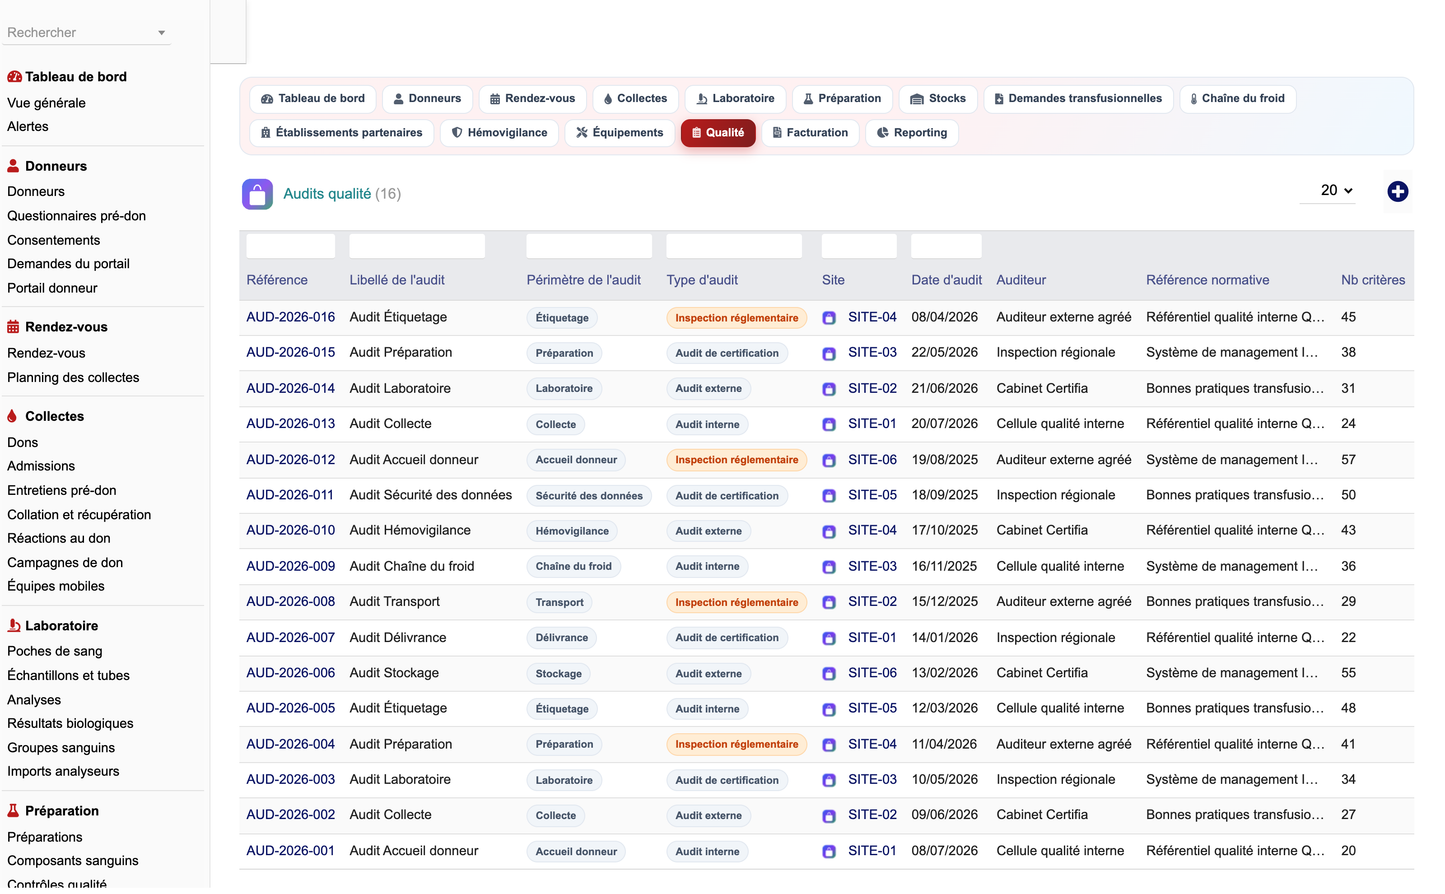The height and width of the screenshot is (894, 1445).
Task: Sort by Nb critères column header
Action: pyautogui.click(x=1373, y=280)
